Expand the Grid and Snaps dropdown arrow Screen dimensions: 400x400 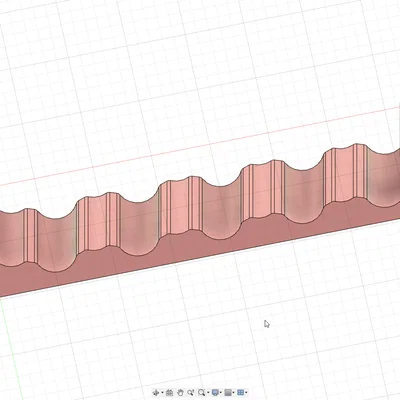coord(233,392)
